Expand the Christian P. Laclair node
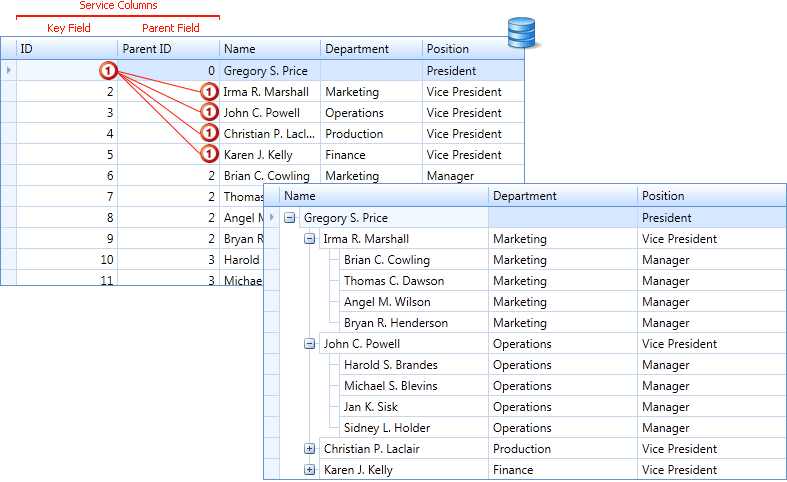Image resolution: width=787 pixels, height=482 pixels. coord(310,449)
